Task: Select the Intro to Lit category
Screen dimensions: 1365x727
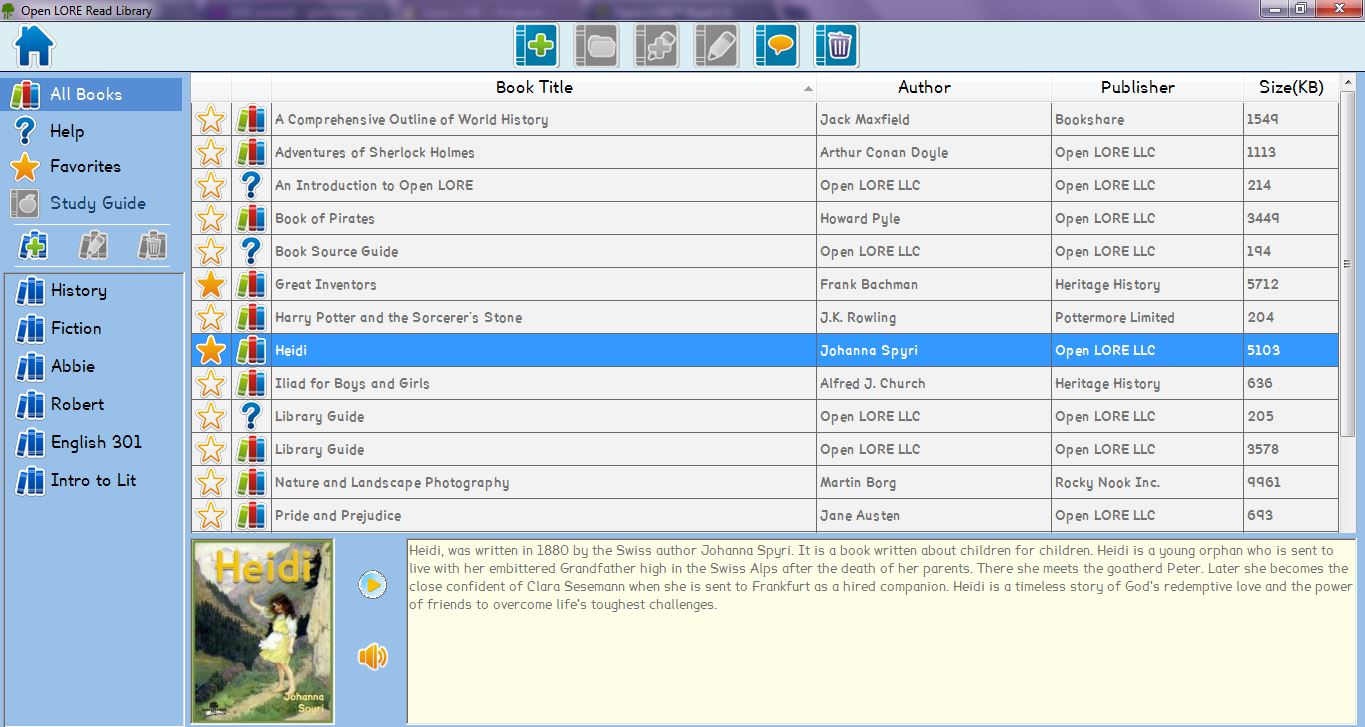Action: tap(94, 480)
